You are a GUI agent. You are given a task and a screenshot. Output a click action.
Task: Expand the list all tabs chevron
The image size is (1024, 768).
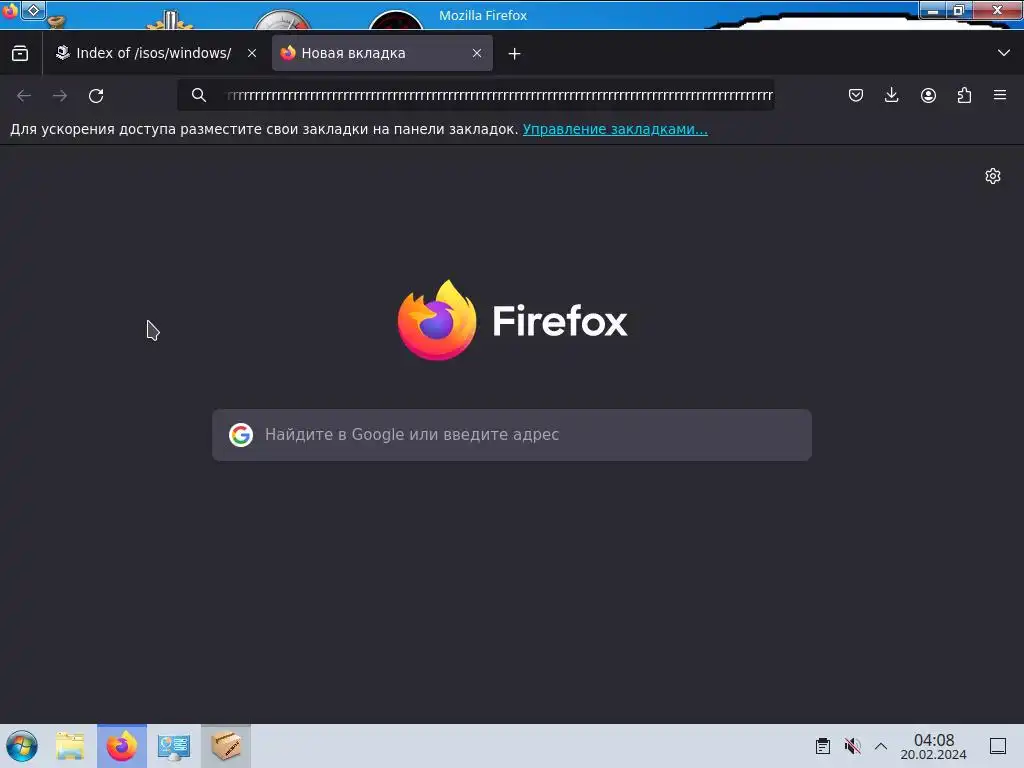tap(1004, 53)
